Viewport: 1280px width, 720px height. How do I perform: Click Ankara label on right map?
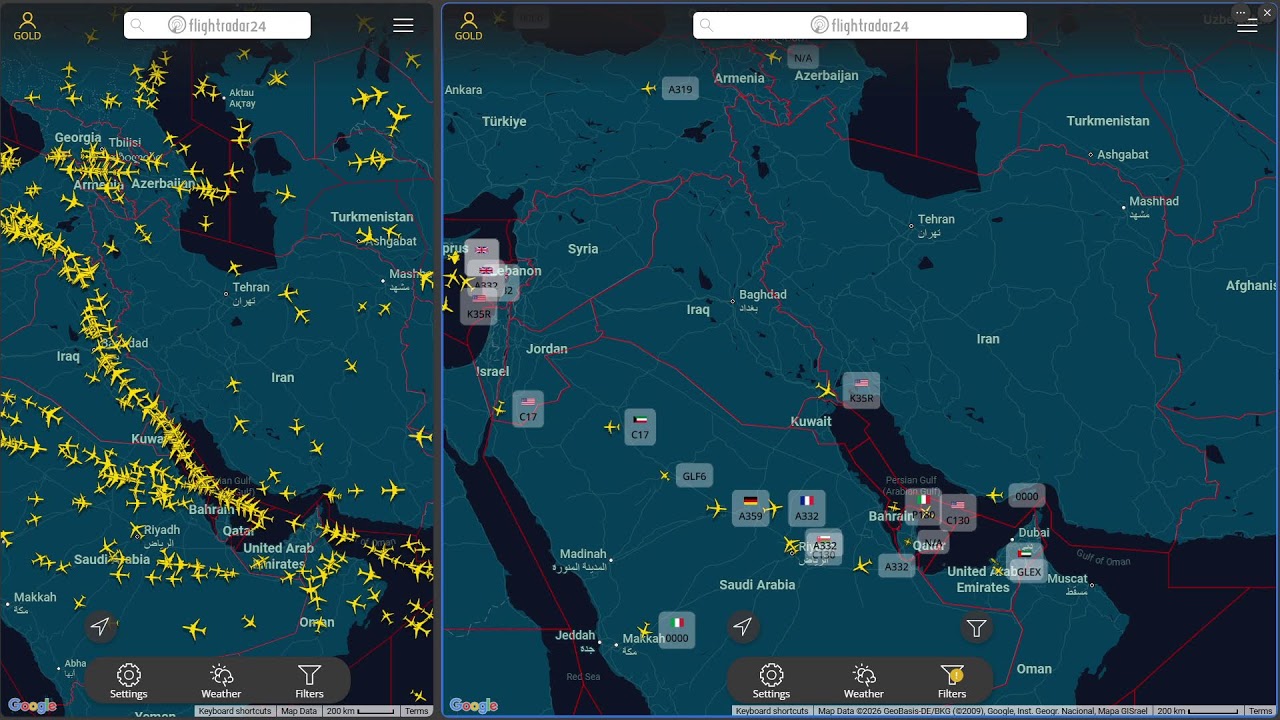tap(464, 90)
